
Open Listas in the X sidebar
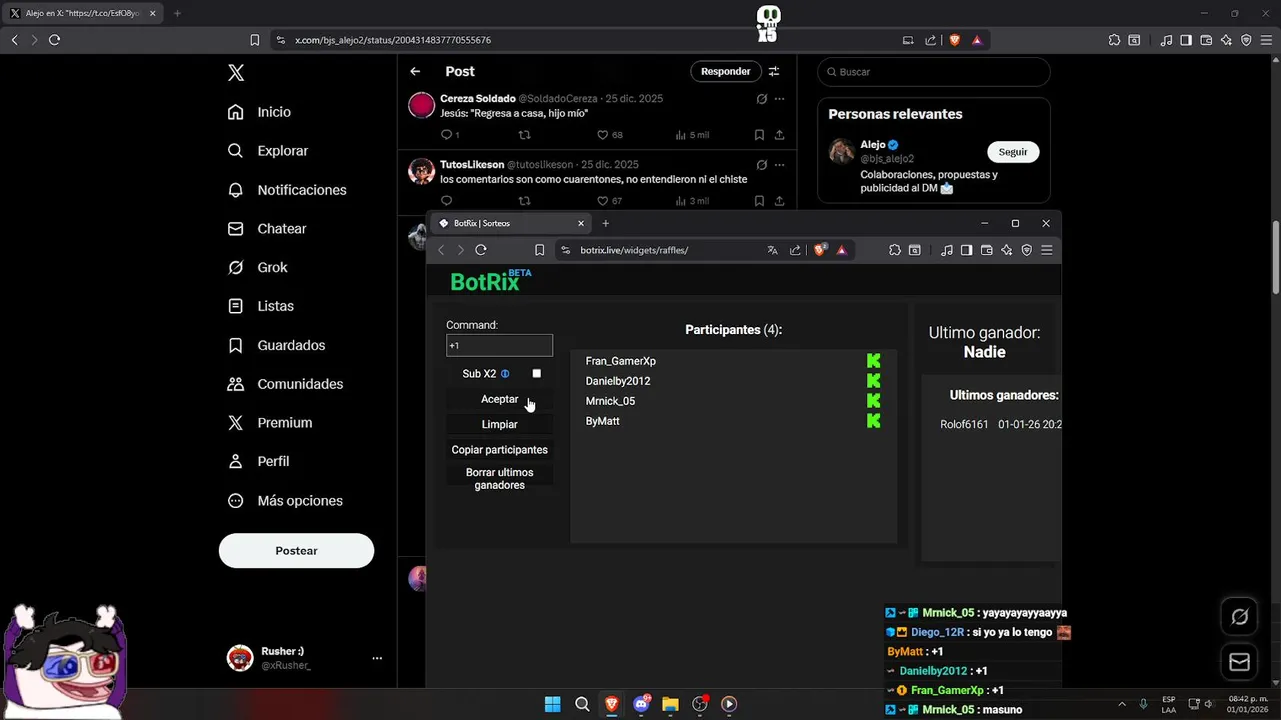260,306
